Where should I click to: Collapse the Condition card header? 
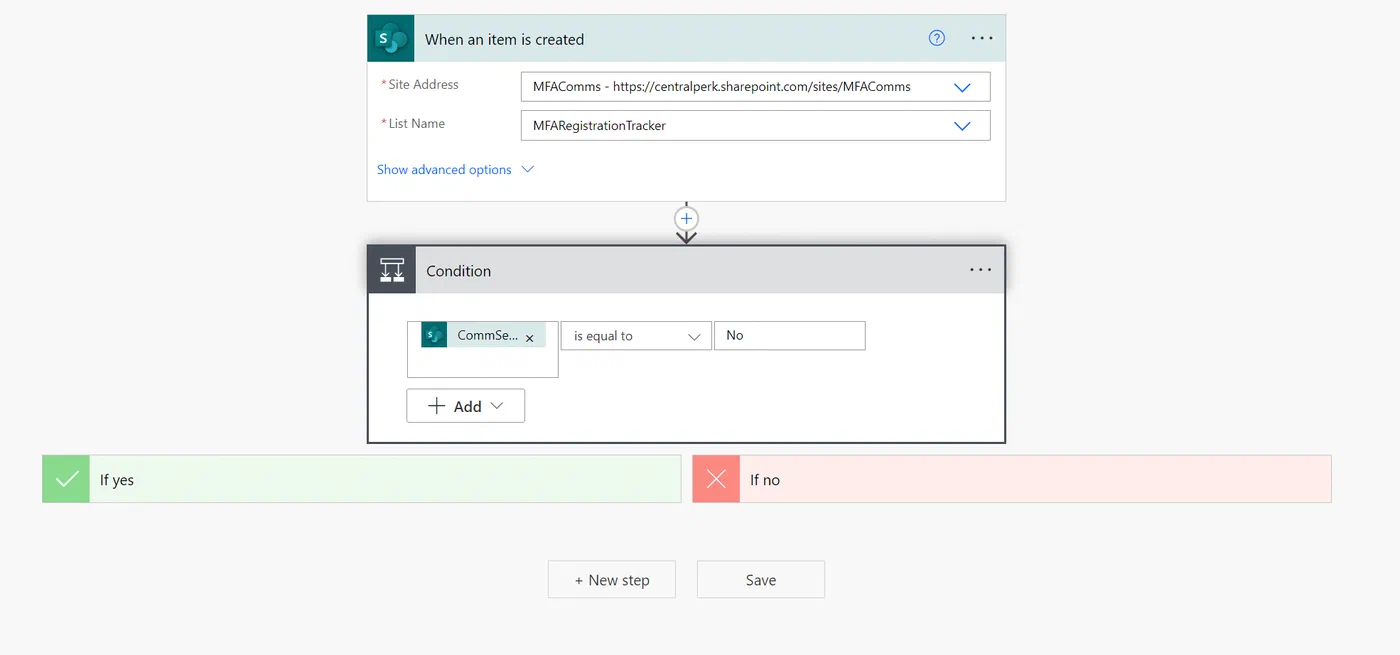[686, 270]
